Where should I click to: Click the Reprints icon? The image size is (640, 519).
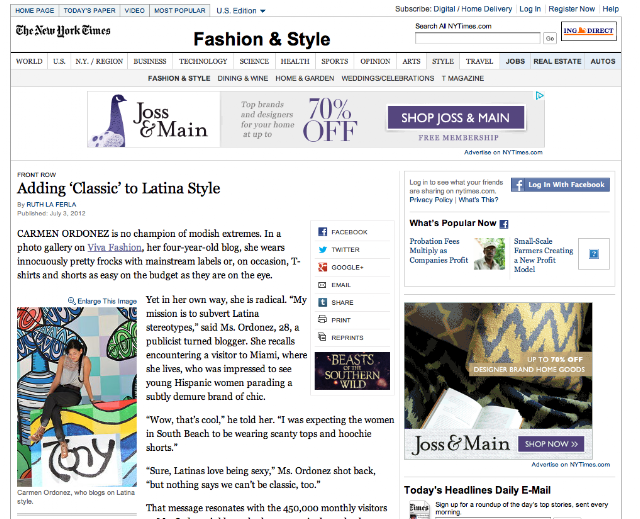coord(322,337)
